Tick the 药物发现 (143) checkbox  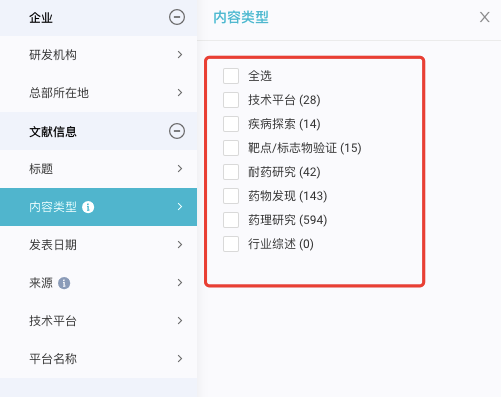231,196
